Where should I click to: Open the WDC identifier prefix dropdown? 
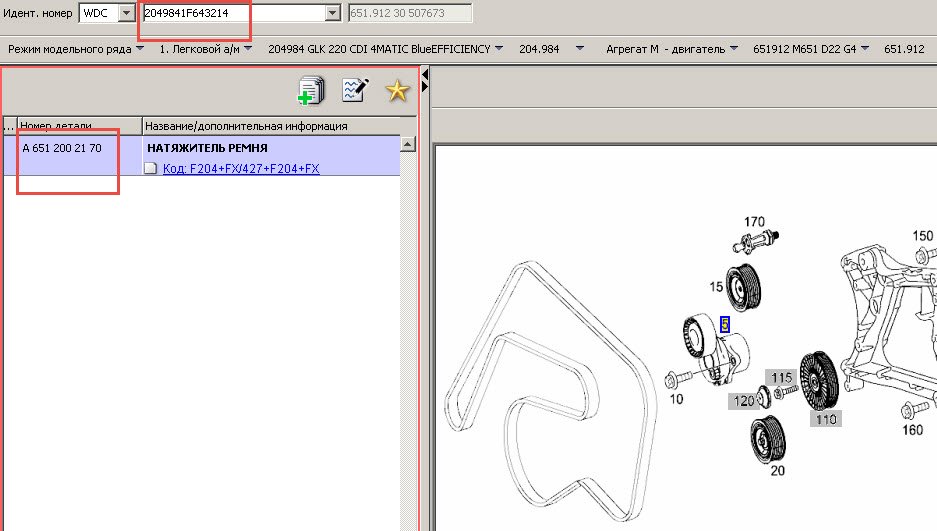(126, 13)
